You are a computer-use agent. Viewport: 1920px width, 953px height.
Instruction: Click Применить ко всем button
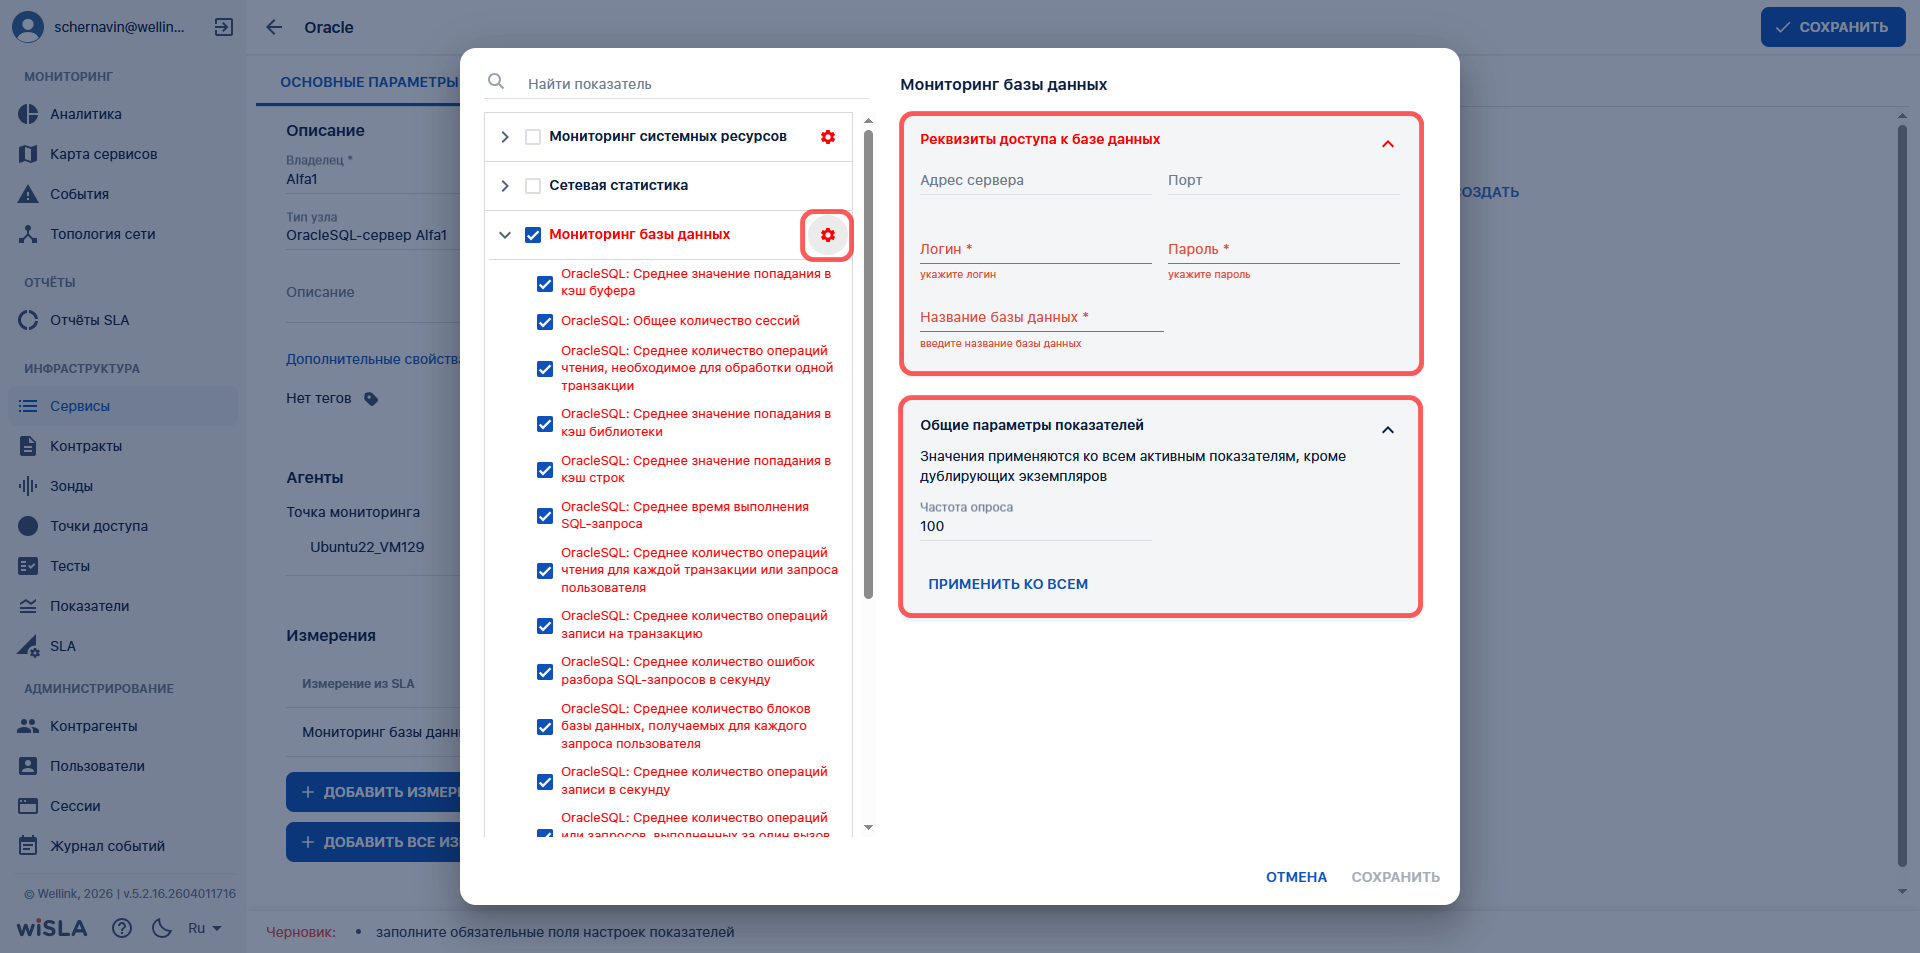point(1008,584)
